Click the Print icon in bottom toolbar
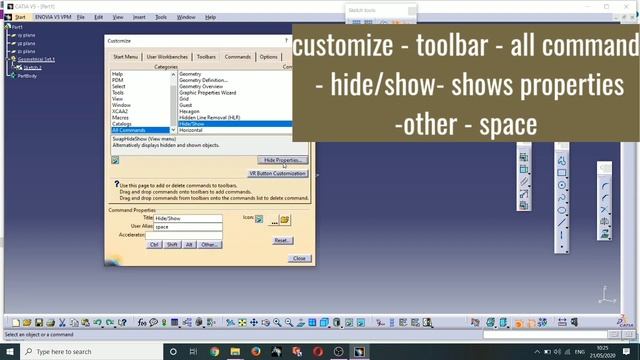 point(51,323)
